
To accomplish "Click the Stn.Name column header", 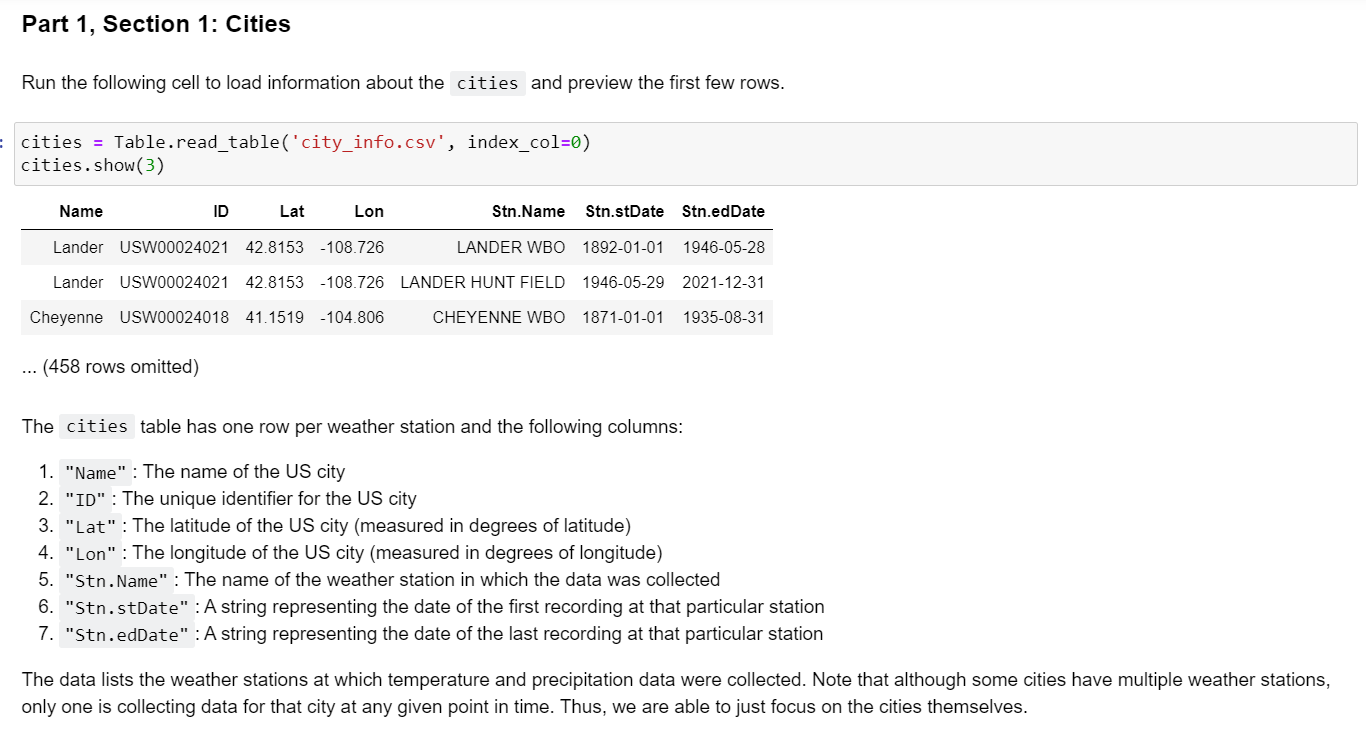I will [x=529, y=211].
